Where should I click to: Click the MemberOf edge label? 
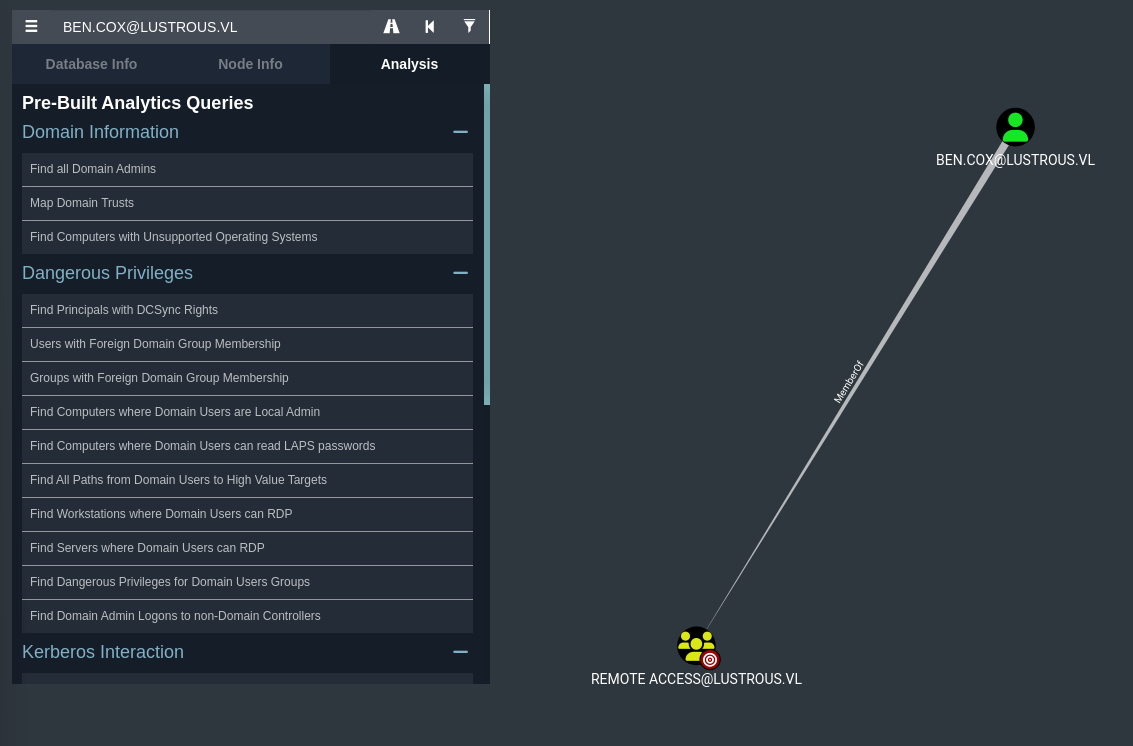pos(848,382)
